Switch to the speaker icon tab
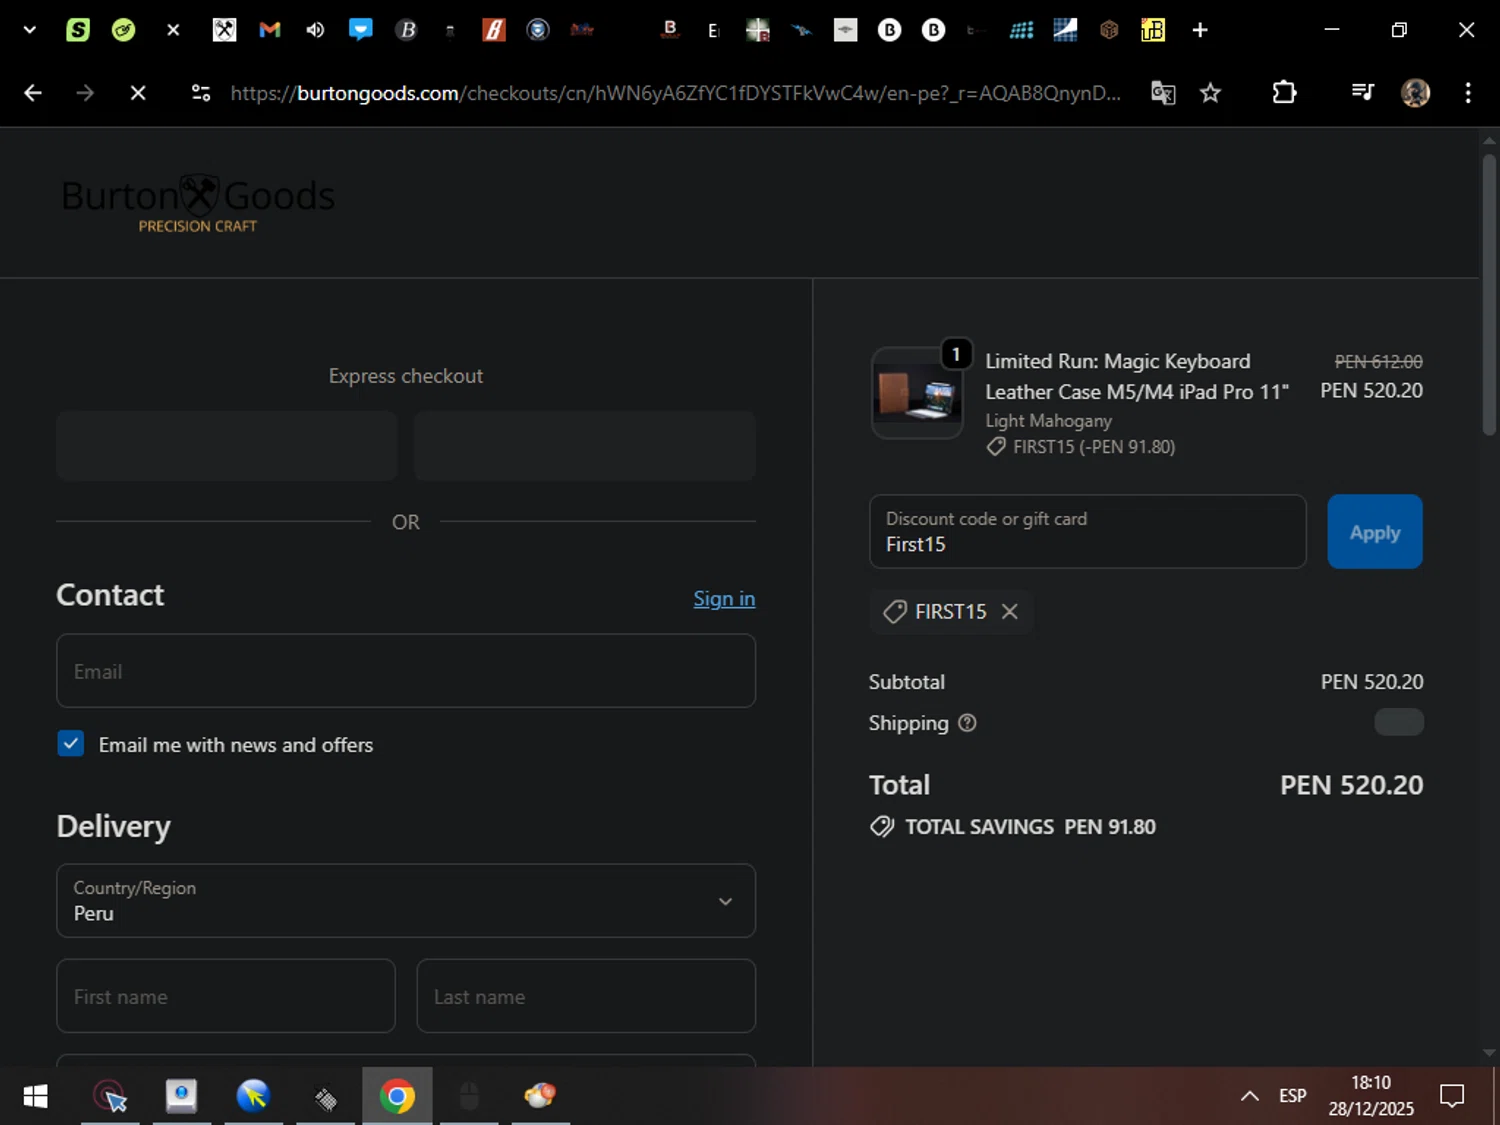Viewport: 1500px width, 1125px height. click(x=315, y=30)
